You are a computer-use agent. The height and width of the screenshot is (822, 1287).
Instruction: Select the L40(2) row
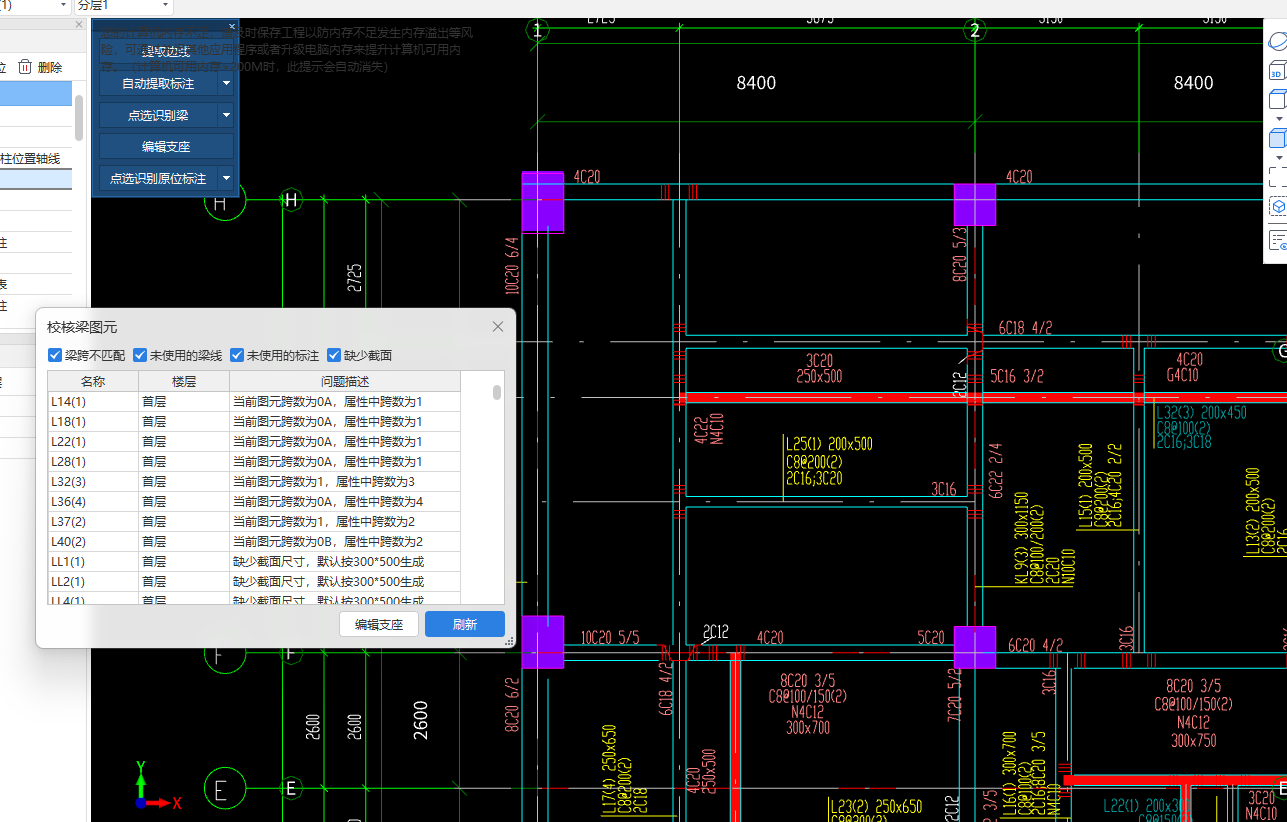click(x=254, y=541)
